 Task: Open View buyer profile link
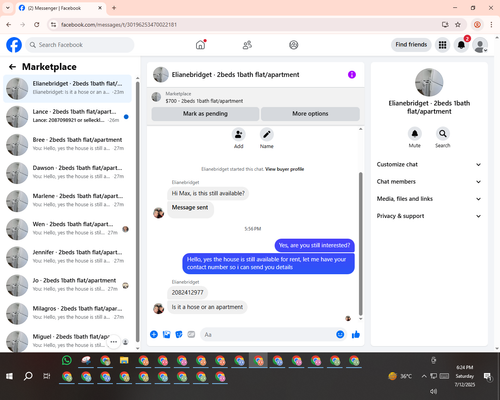point(284,169)
